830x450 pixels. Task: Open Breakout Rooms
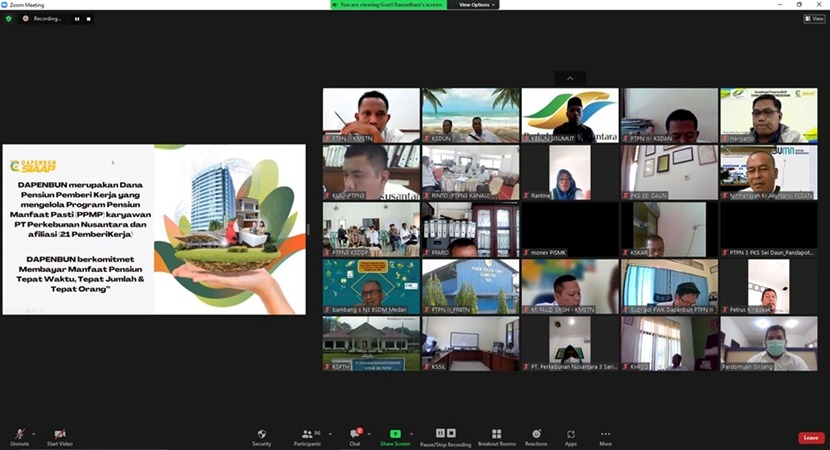coord(496,435)
